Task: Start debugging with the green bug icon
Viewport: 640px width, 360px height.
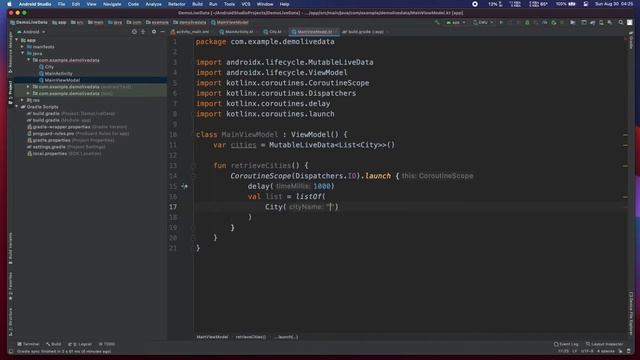Action: (527, 22)
